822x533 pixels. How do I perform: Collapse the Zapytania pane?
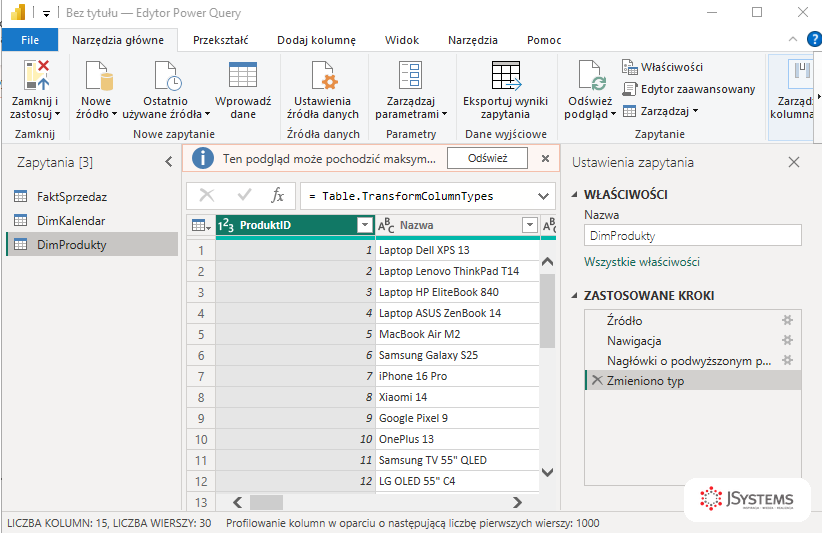click(x=169, y=162)
